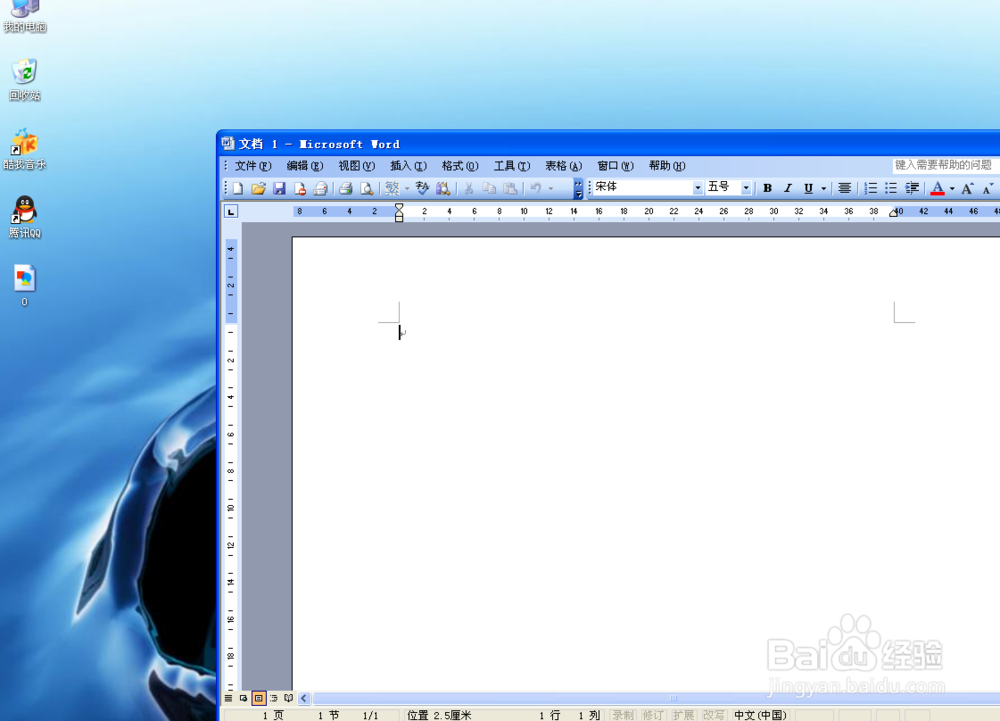Viewport: 1000px width, 721px height.
Task: Print the document with printer icon
Action: (346, 189)
